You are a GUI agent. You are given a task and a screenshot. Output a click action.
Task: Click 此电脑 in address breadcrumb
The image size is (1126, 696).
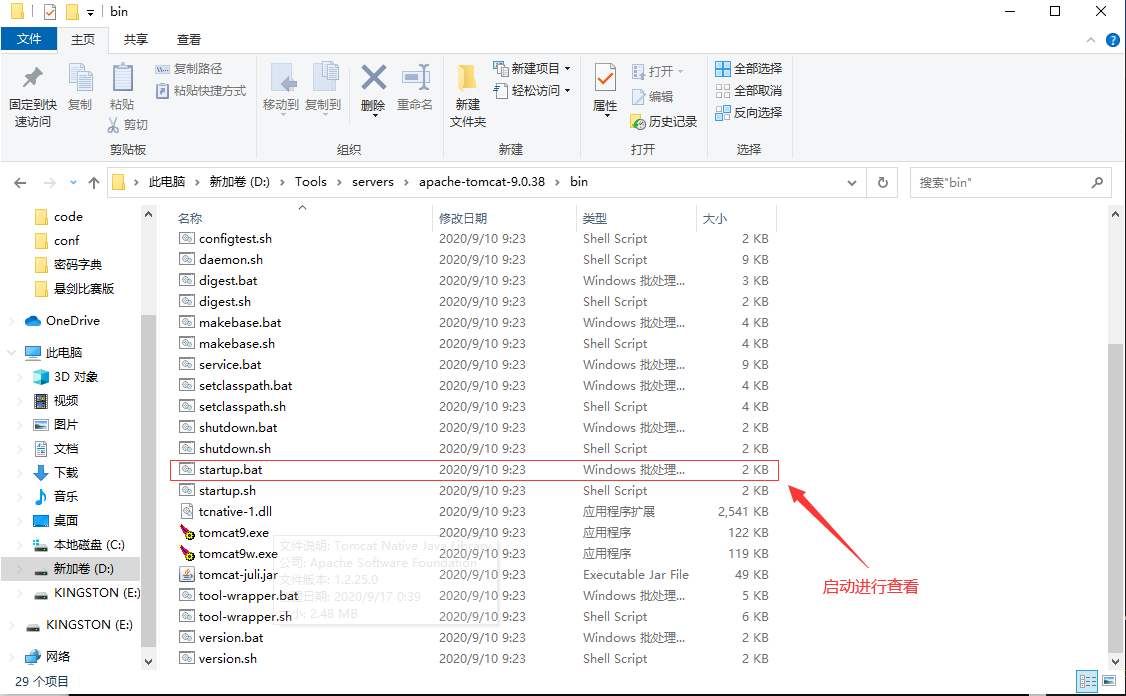(167, 182)
